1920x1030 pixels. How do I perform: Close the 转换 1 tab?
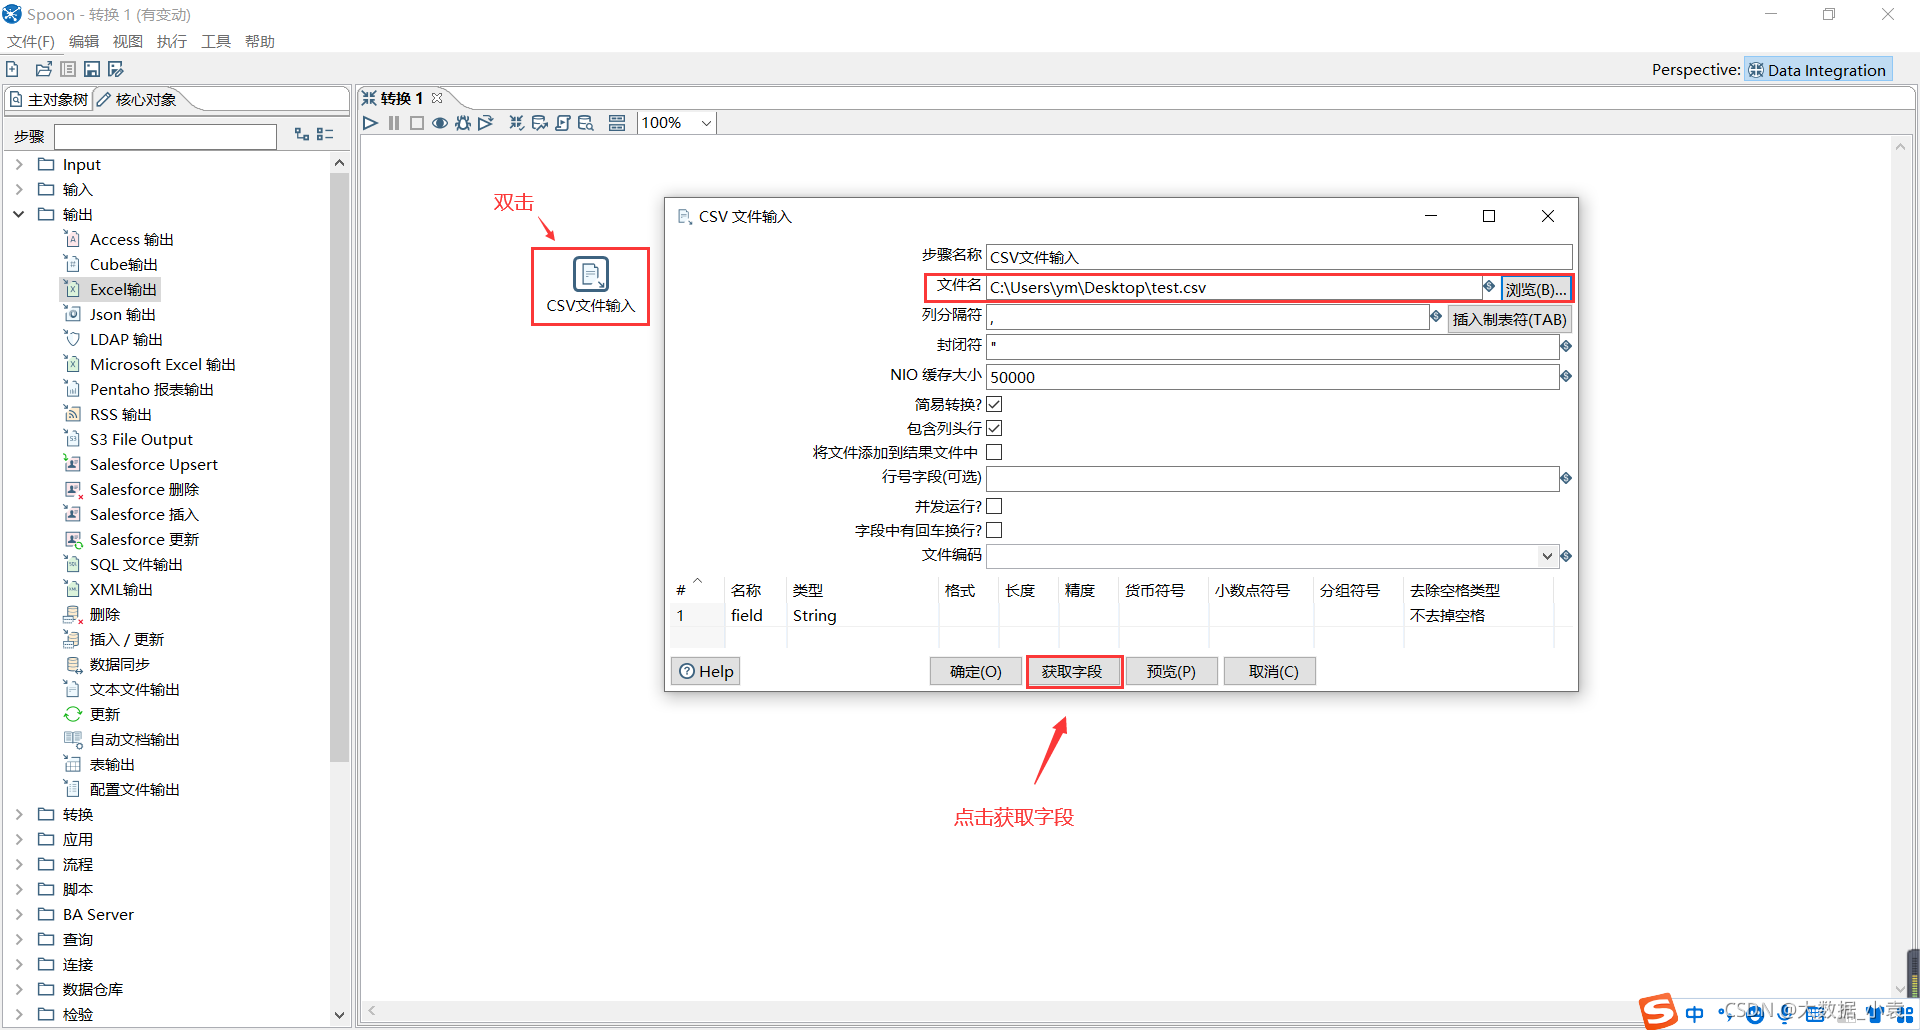coord(437,98)
